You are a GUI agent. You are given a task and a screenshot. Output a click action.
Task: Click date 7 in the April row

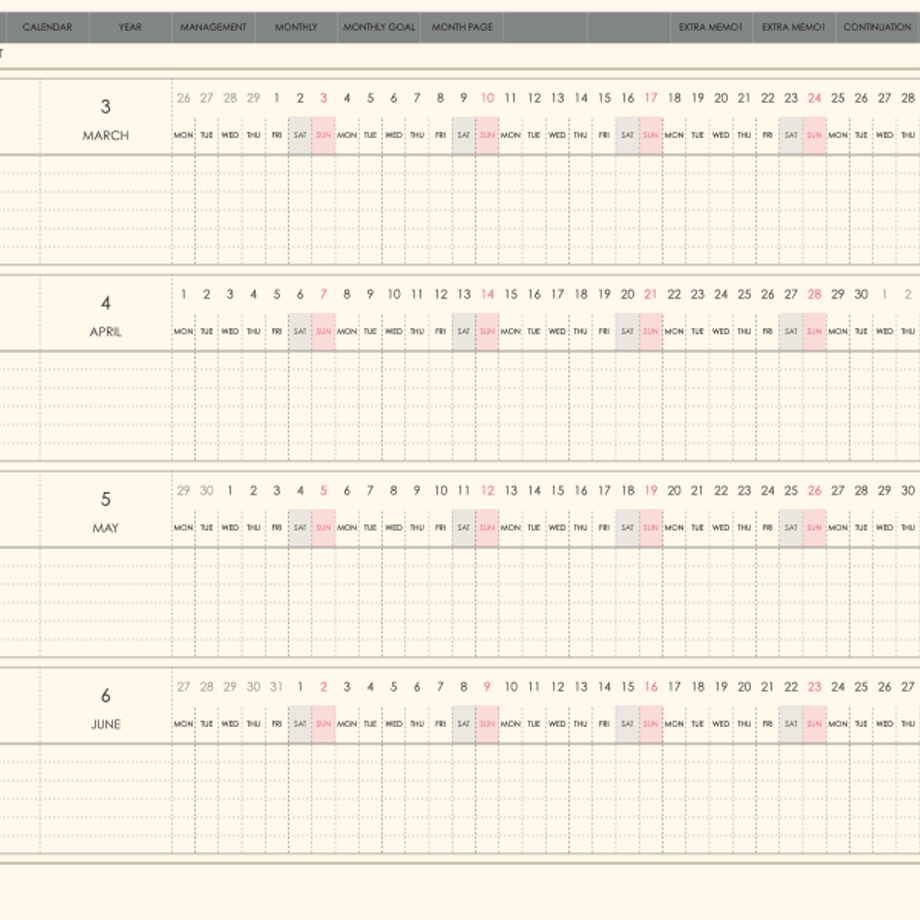click(323, 295)
